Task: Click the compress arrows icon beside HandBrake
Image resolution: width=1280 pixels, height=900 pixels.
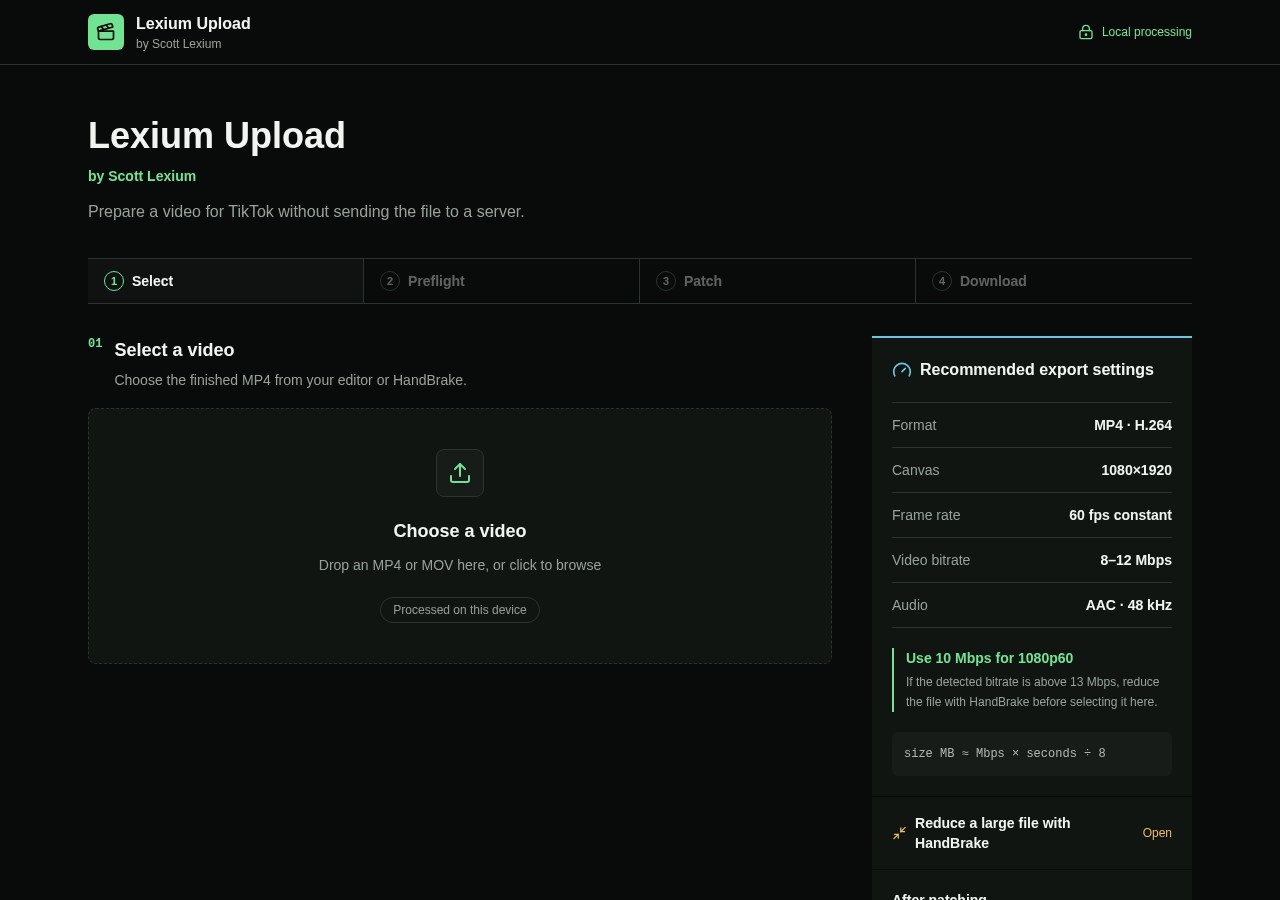Action: (x=899, y=833)
